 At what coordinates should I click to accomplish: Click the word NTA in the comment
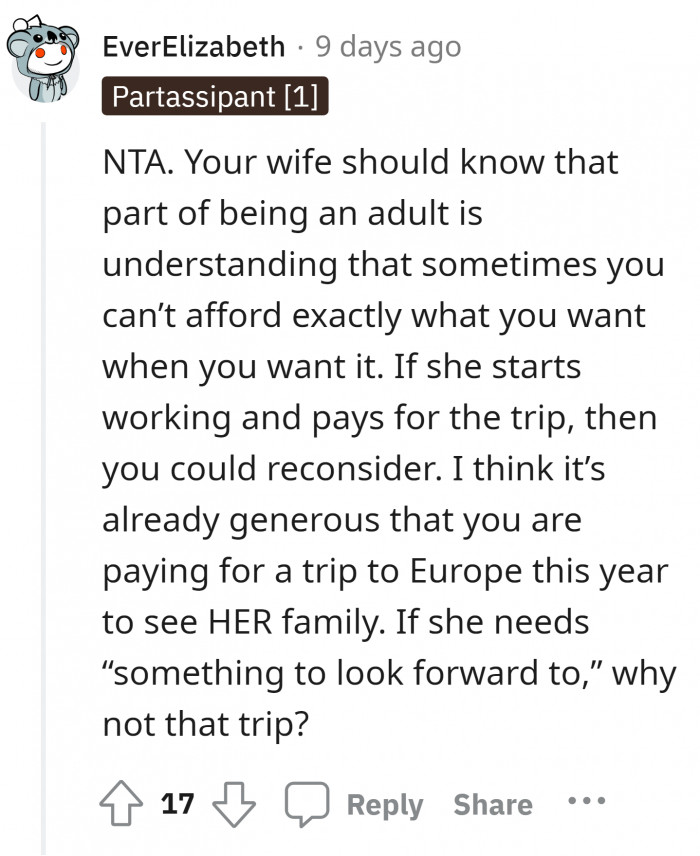(137, 162)
